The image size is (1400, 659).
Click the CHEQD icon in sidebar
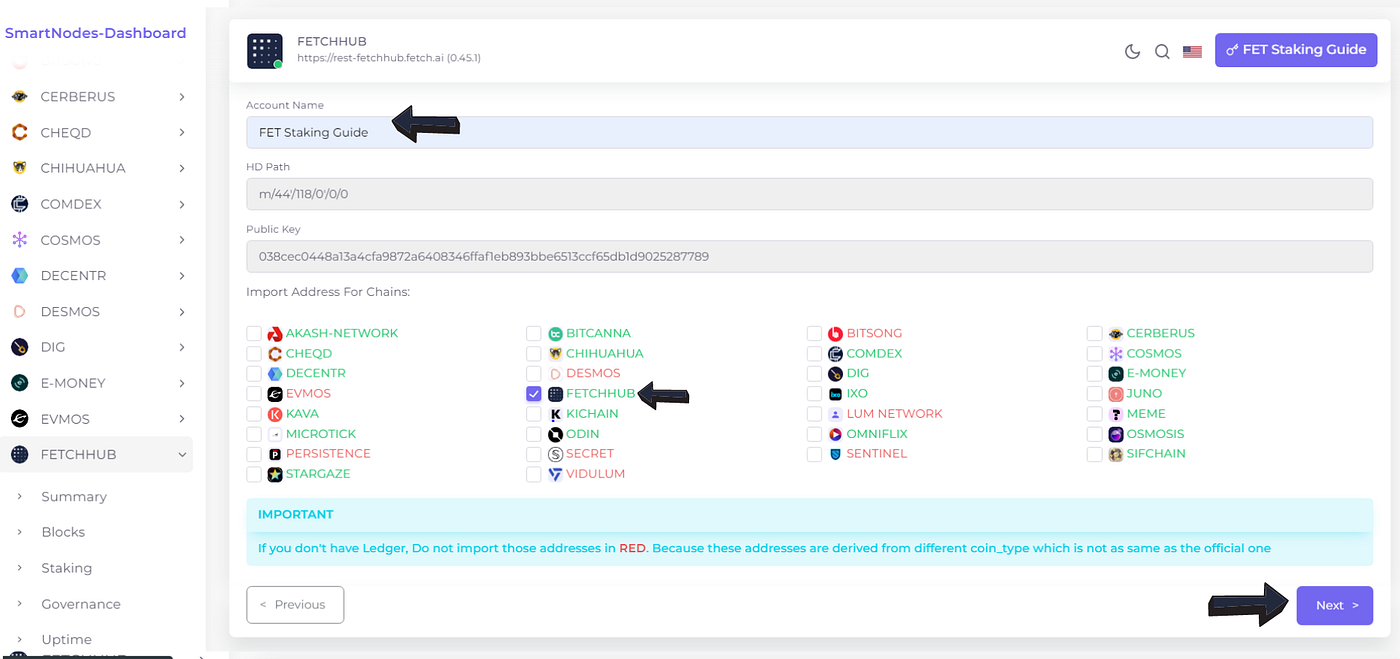(x=19, y=132)
